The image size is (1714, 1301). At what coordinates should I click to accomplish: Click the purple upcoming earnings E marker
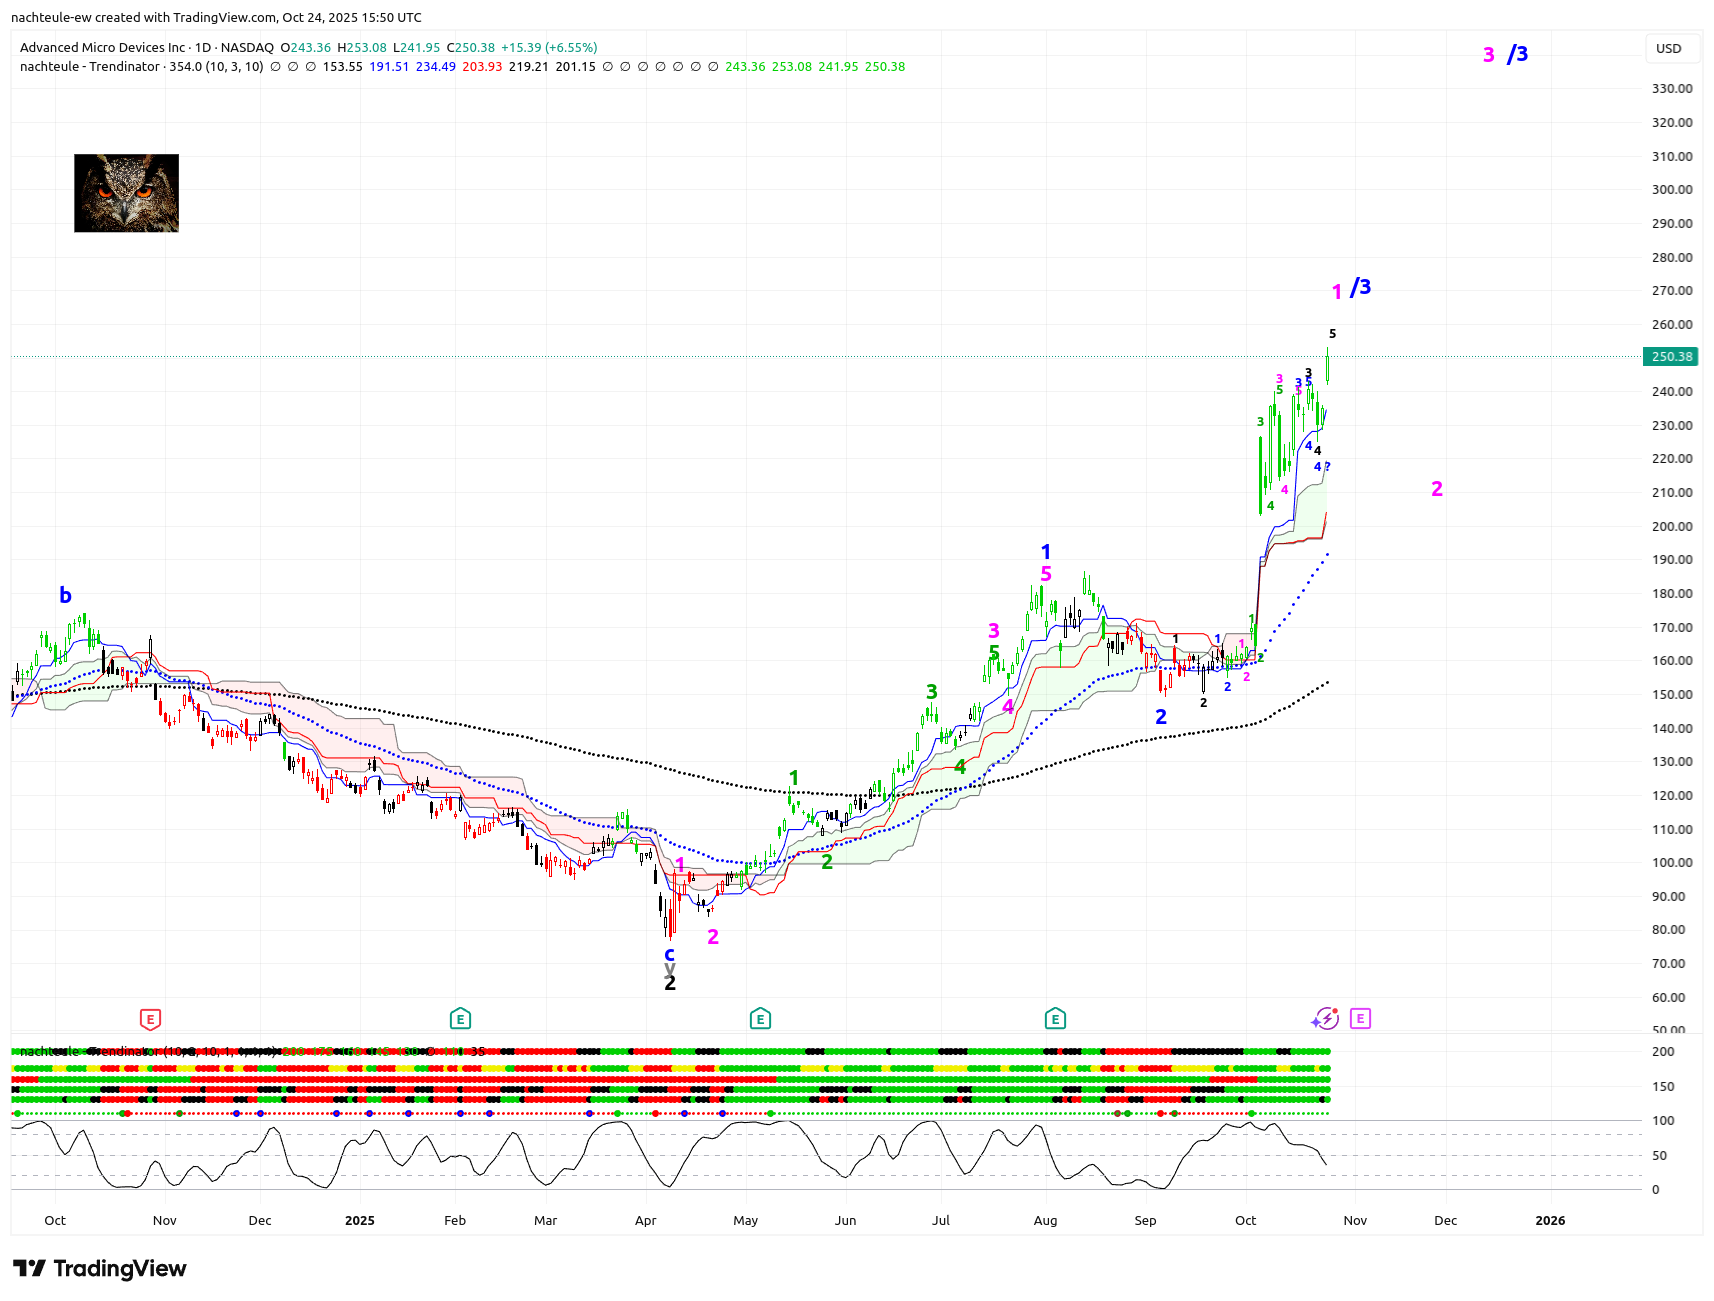point(1360,1018)
